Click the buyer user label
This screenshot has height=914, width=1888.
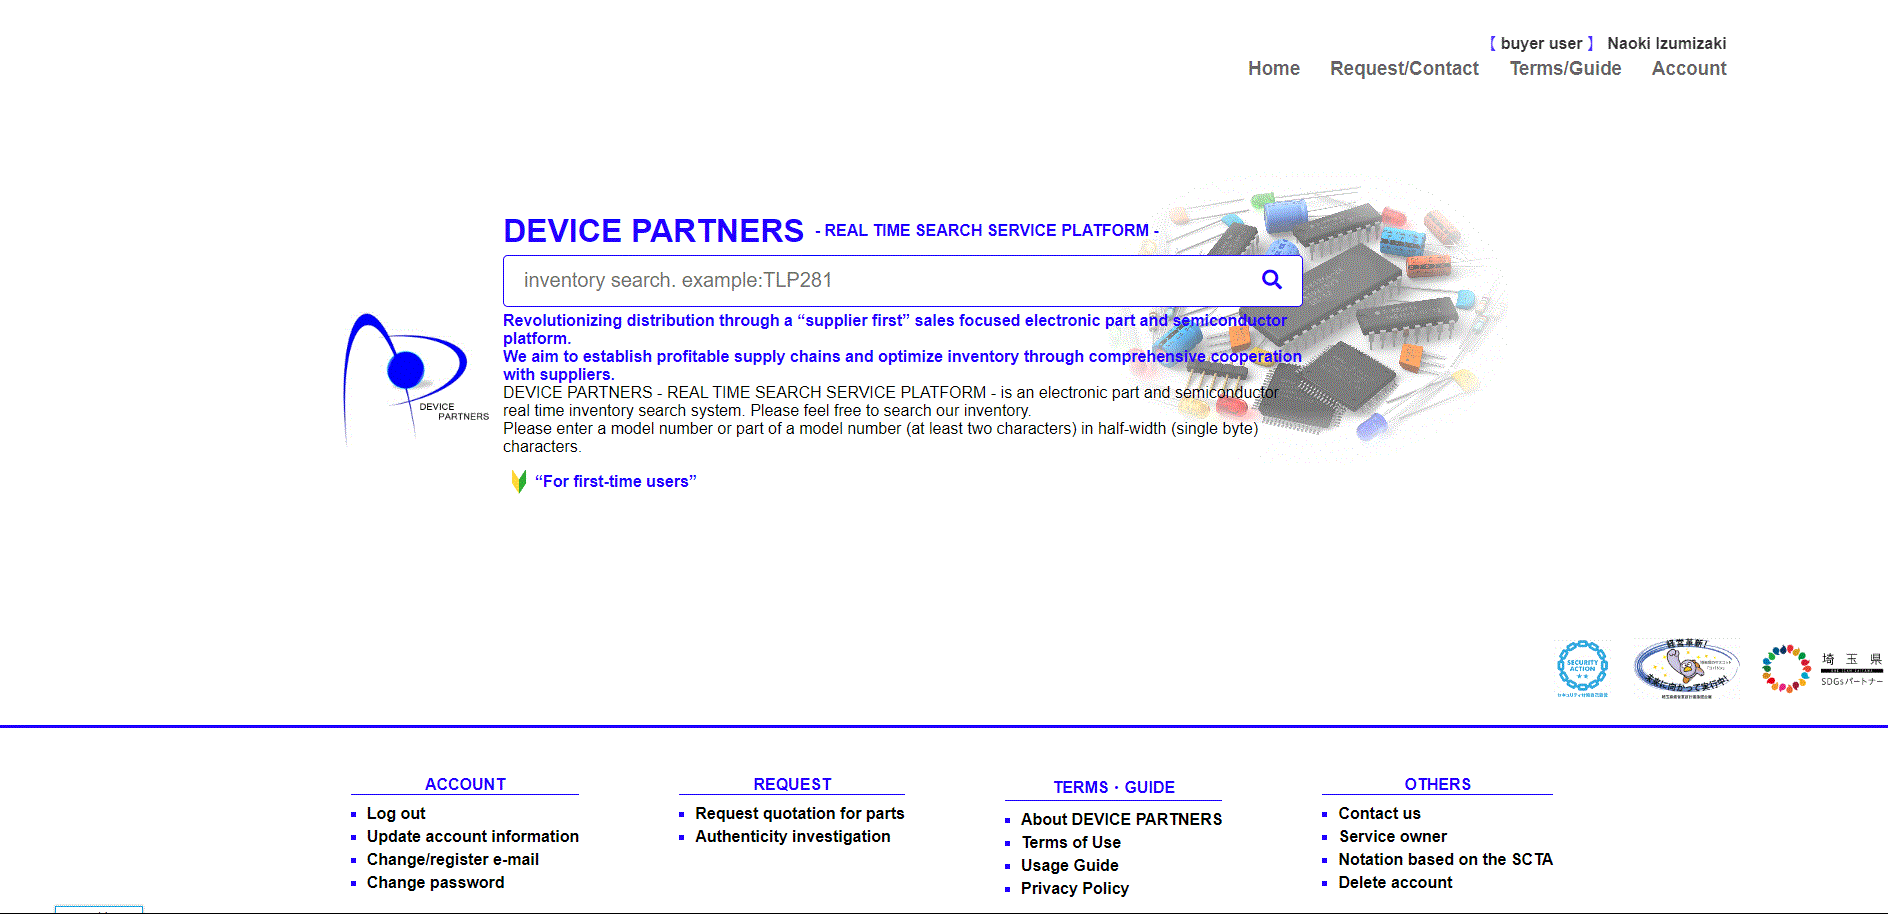click(x=1541, y=43)
